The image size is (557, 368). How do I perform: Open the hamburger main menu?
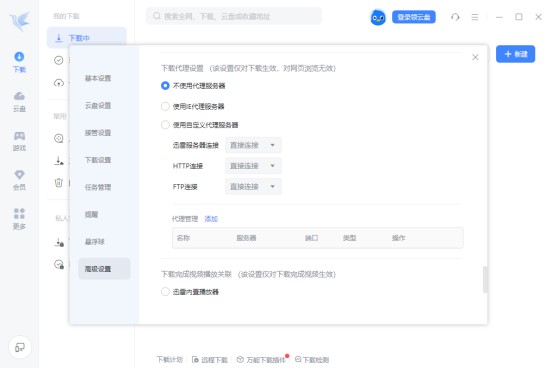point(475,17)
